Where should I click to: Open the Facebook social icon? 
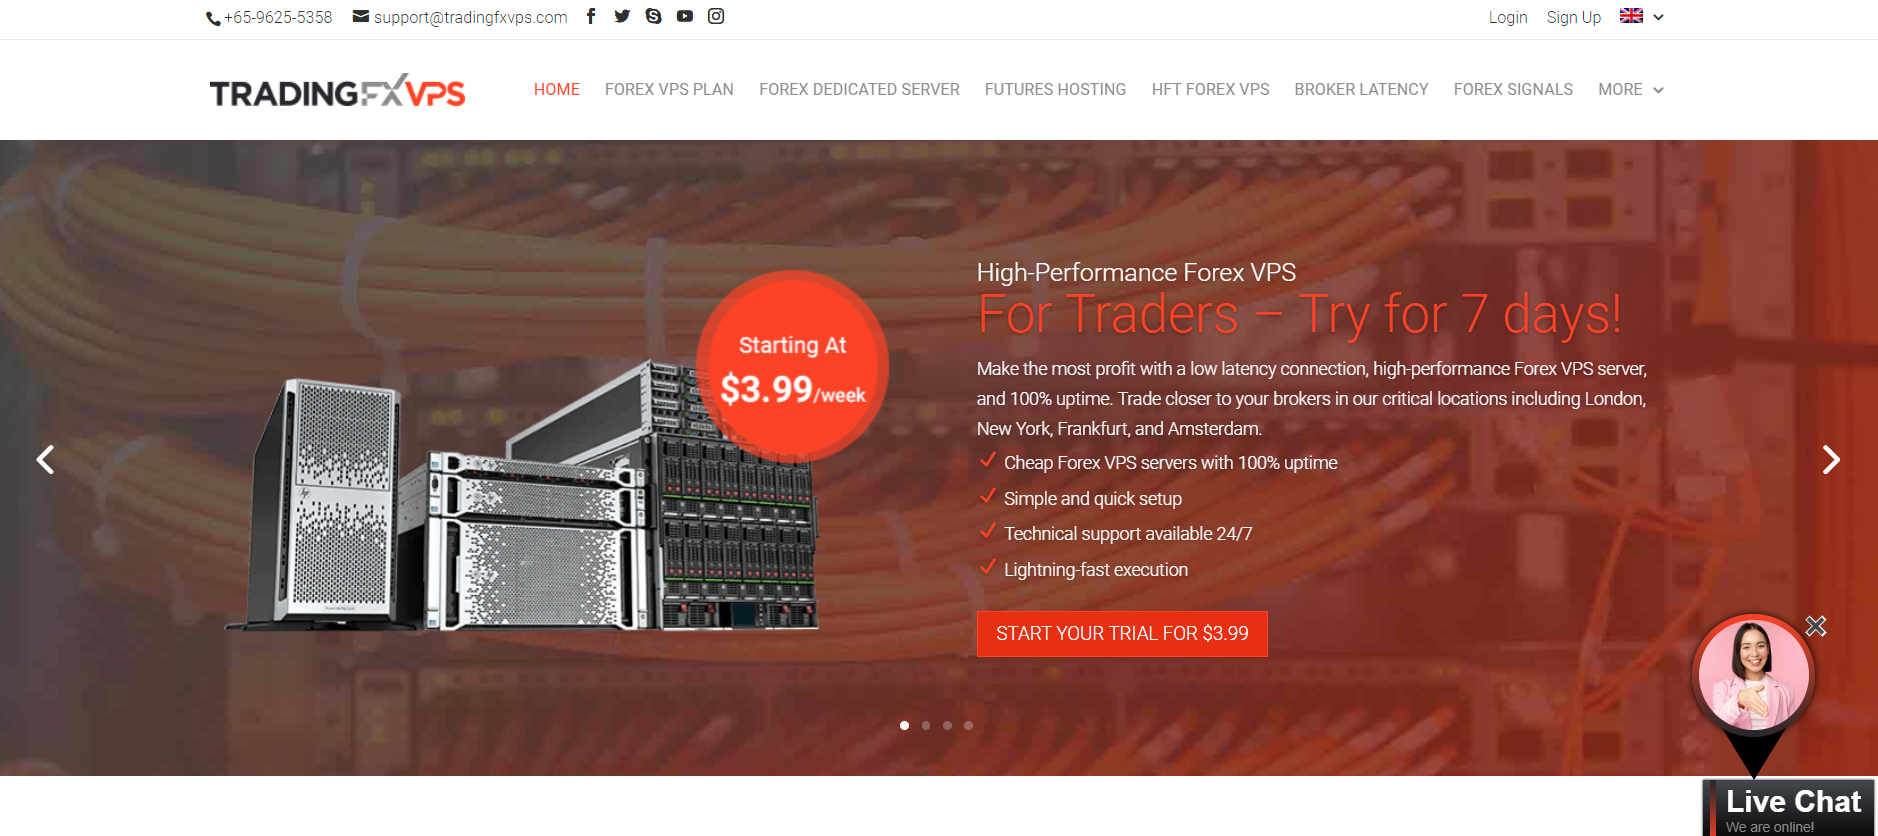pos(591,16)
